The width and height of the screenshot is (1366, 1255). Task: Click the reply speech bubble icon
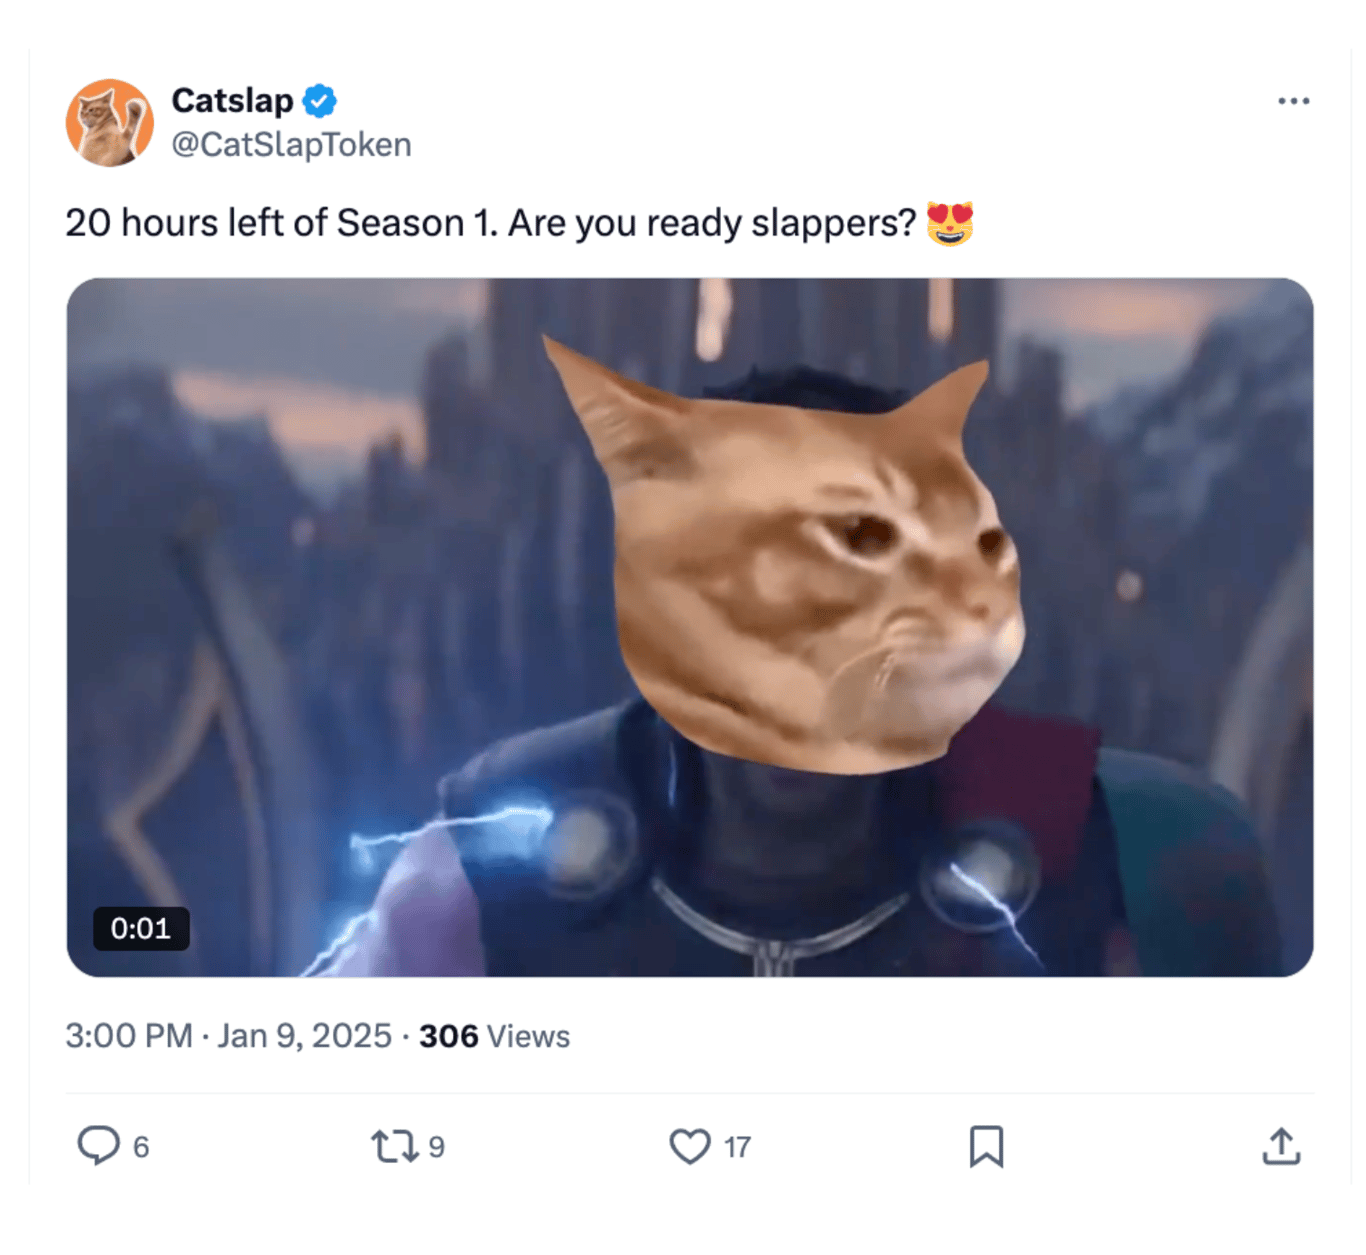point(98,1146)
